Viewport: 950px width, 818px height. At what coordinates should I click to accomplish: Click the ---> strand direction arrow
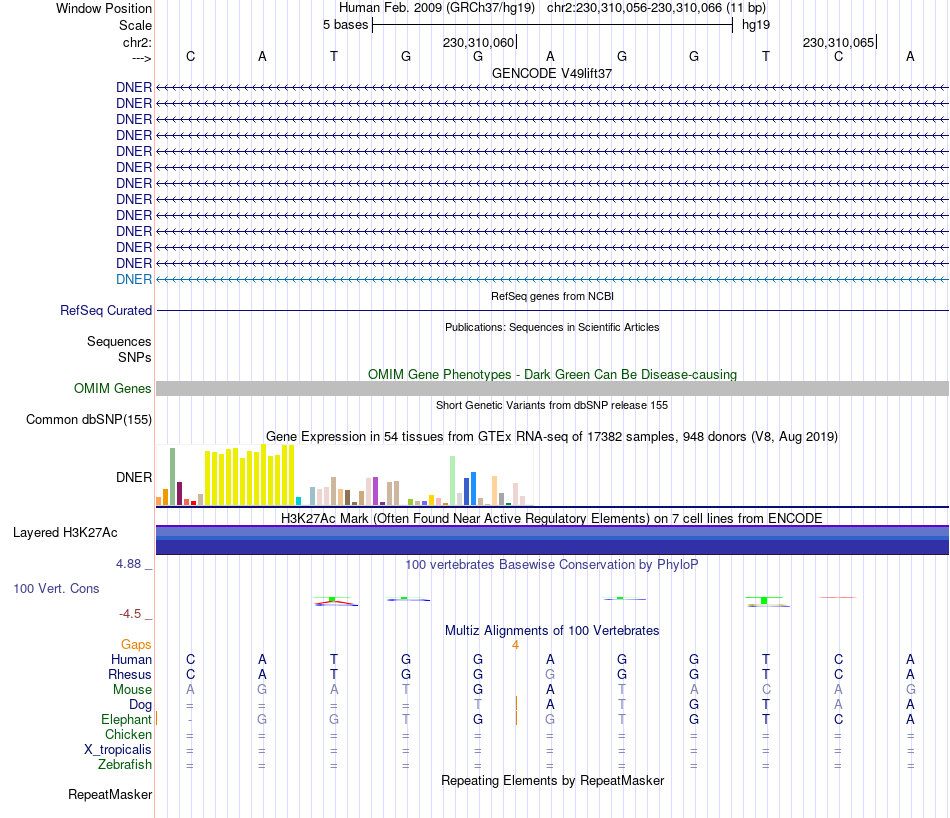(x=141, y=58)
